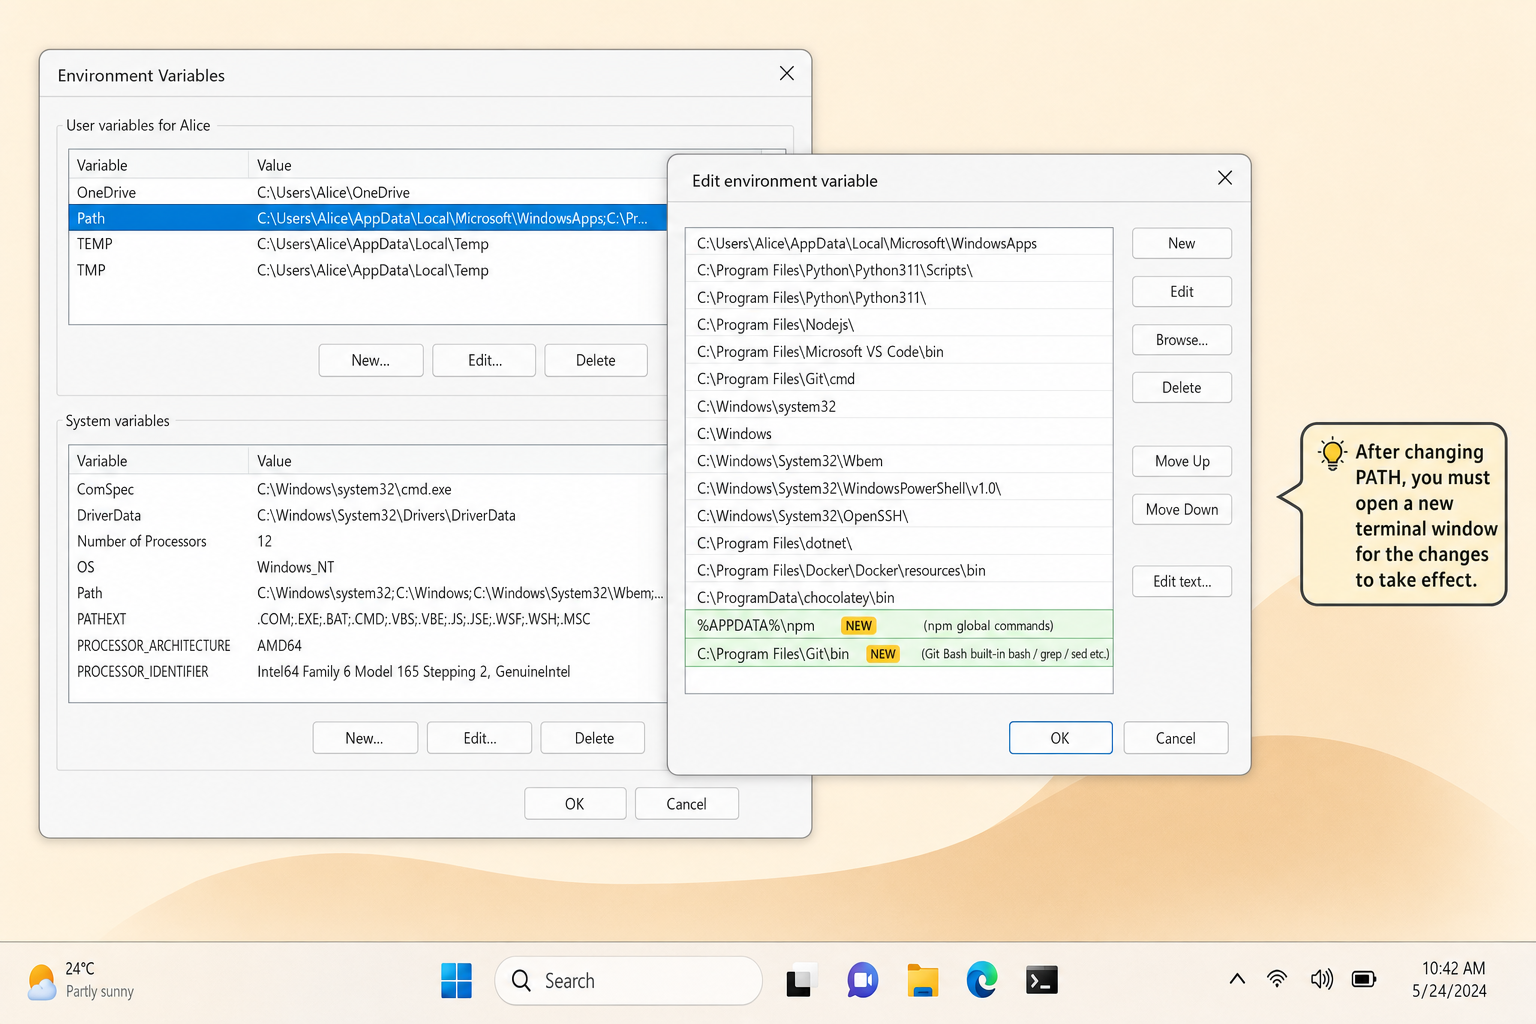Show hidden tray icons chevron
1536x1024 pixels.
point(1237,979)
